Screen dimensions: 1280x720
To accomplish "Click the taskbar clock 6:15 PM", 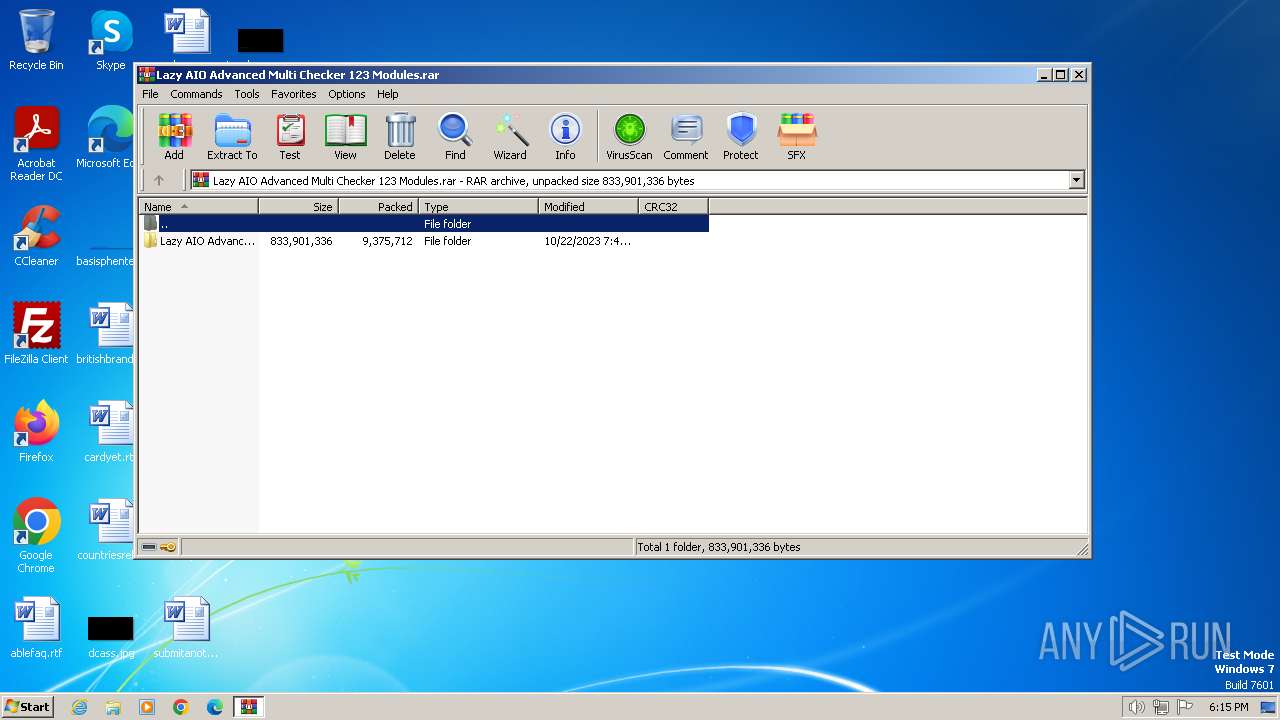I will point(1228,707).
